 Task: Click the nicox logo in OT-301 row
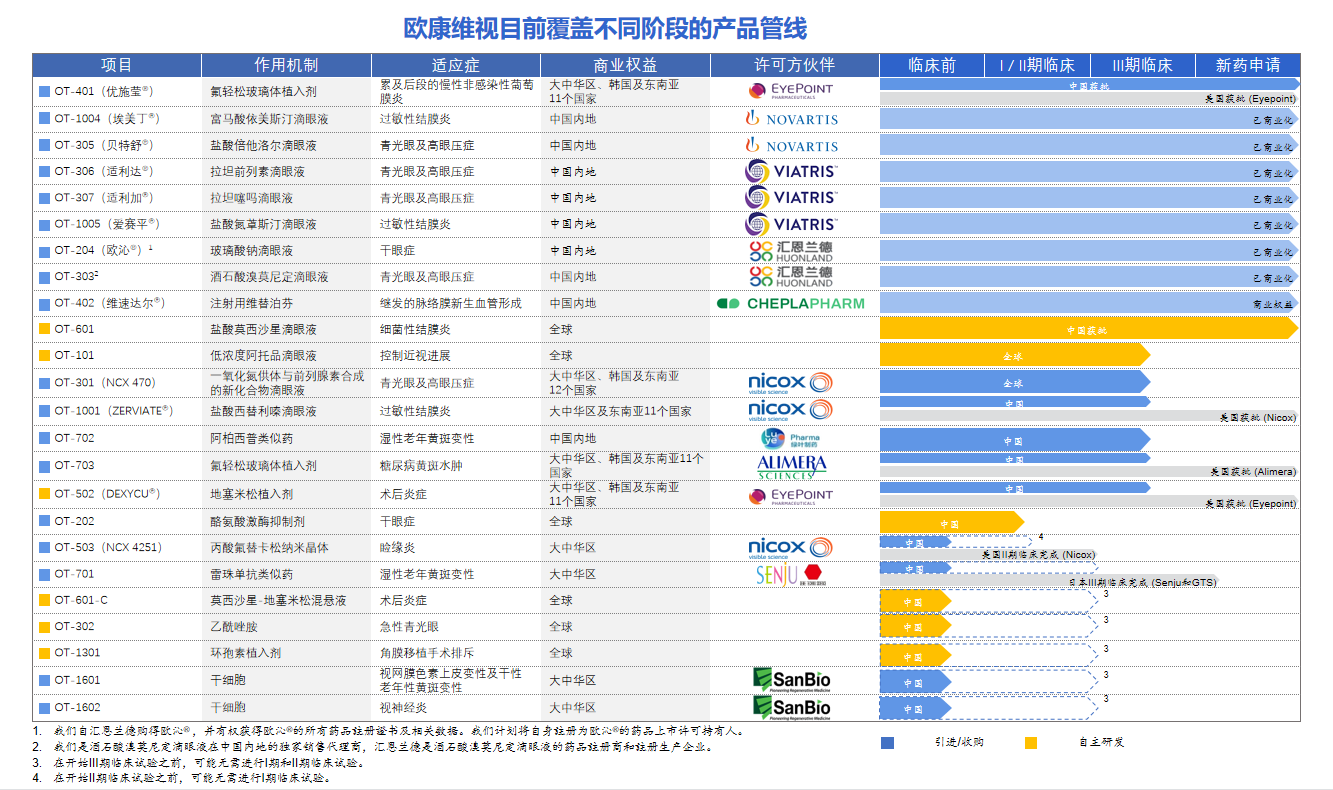[791, 383]
